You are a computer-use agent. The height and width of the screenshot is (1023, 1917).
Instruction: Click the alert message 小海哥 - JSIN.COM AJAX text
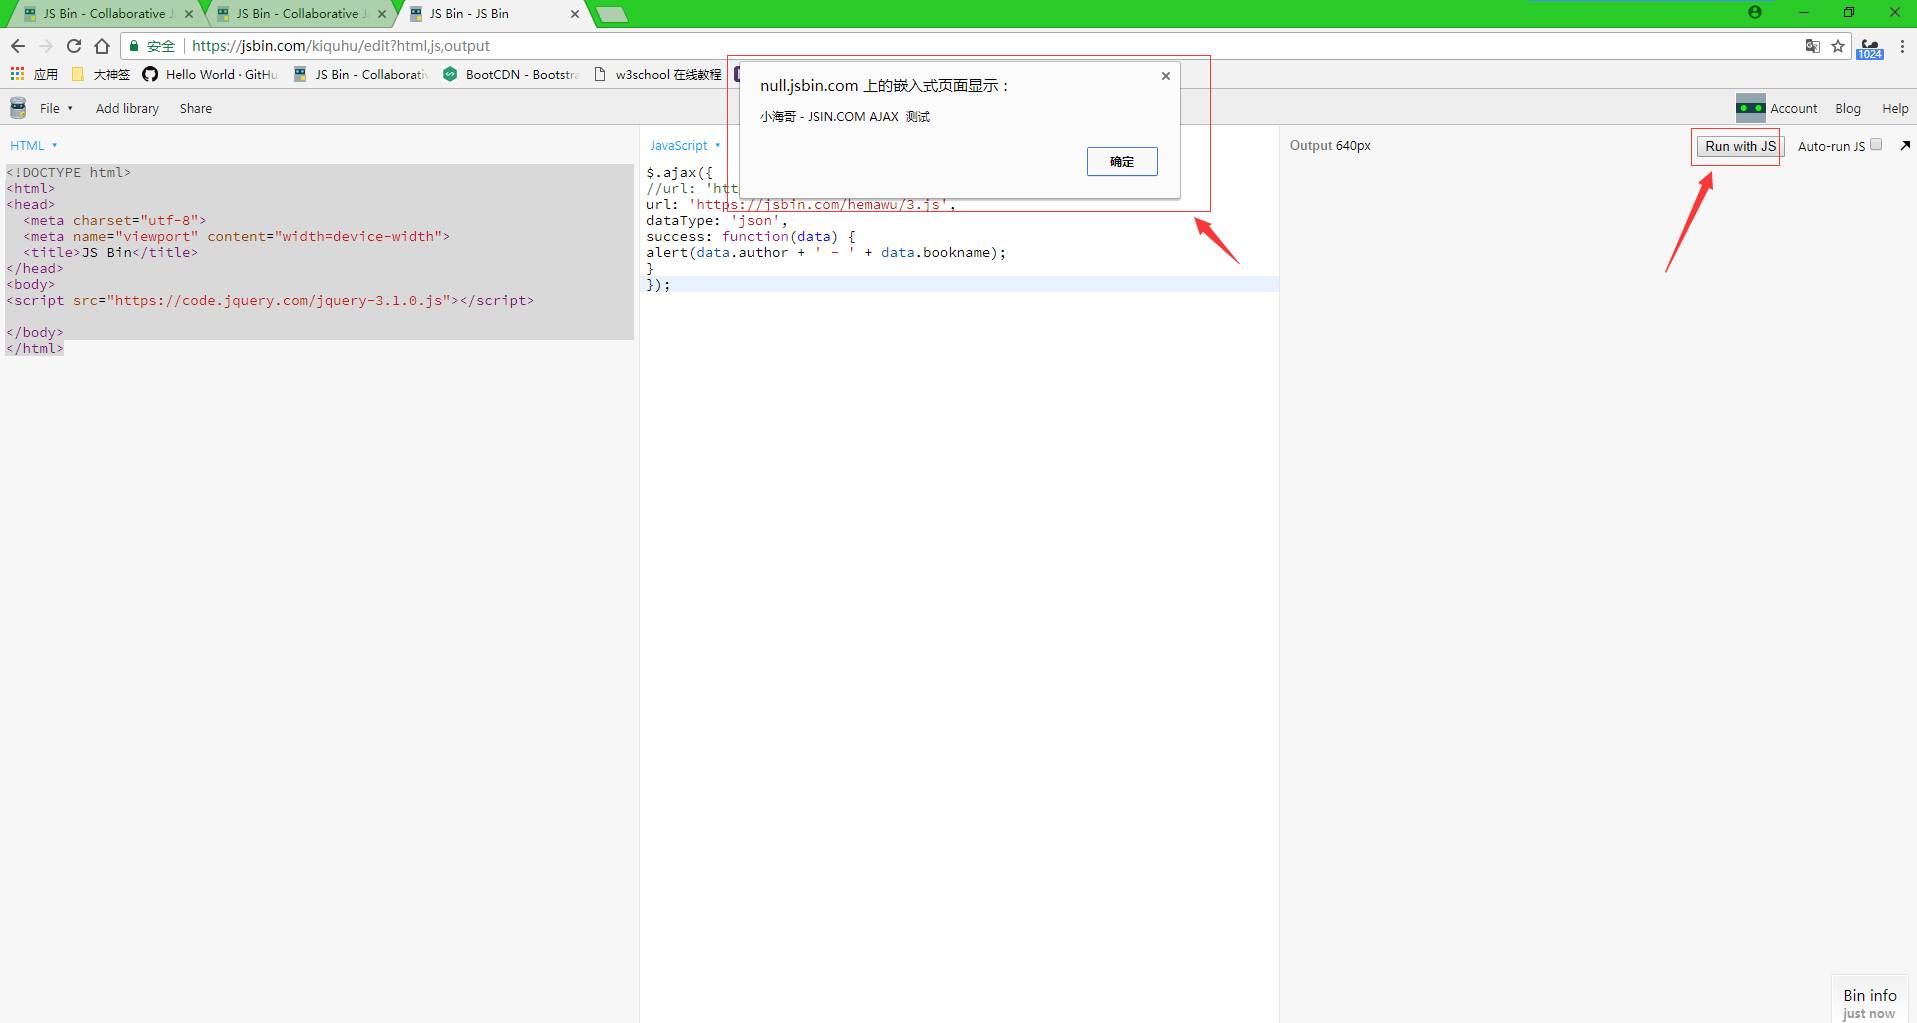coord(845,117)
